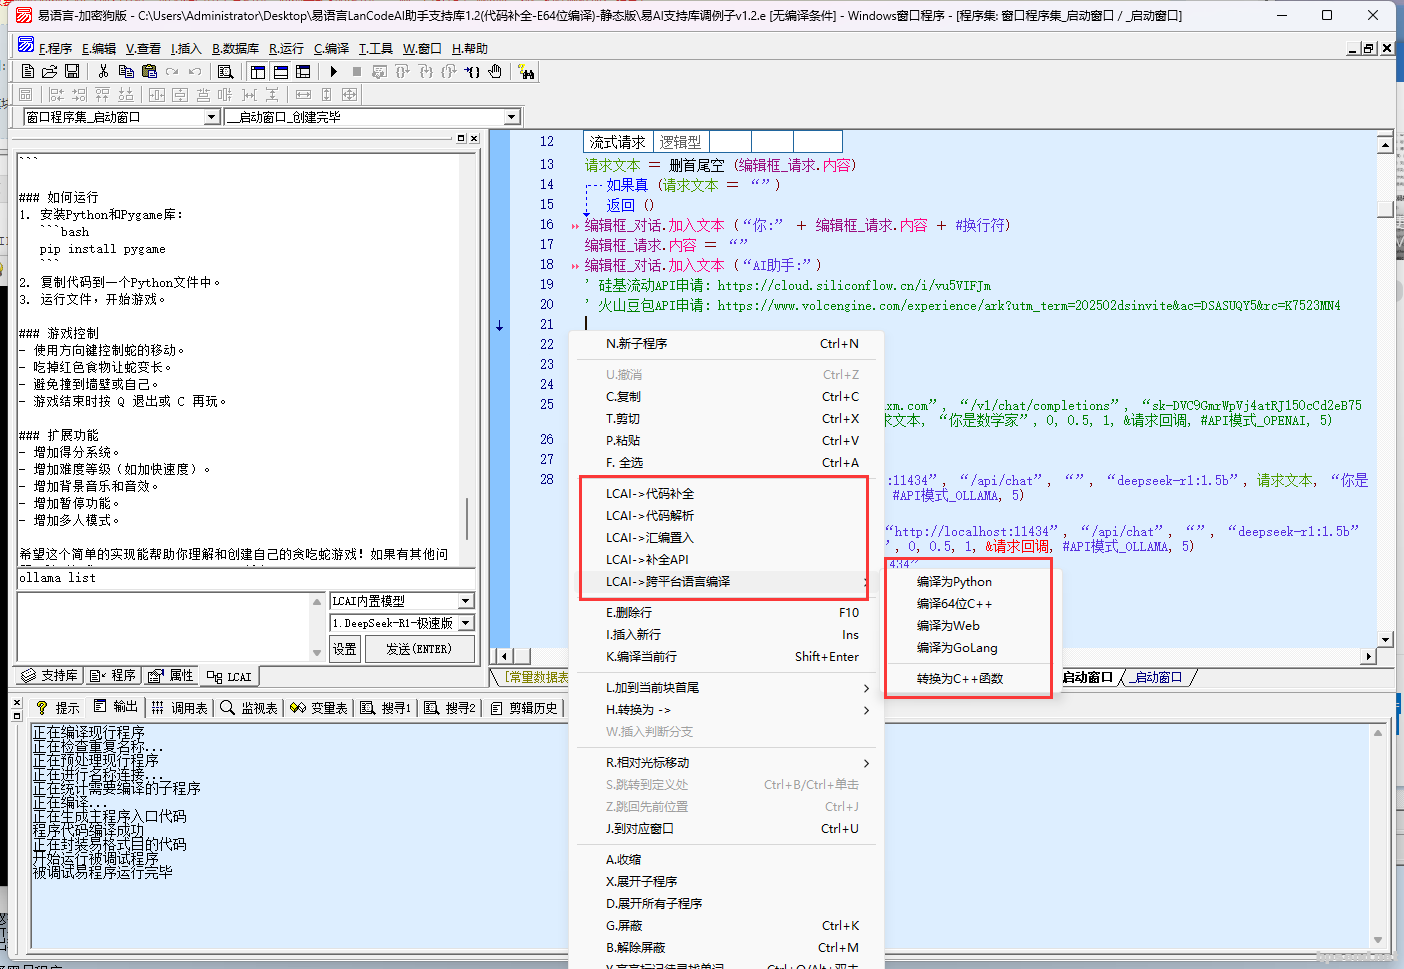Click the Run play triangle icon
Viewport: 1404px width, 969px height.
[x=333, y=72]
